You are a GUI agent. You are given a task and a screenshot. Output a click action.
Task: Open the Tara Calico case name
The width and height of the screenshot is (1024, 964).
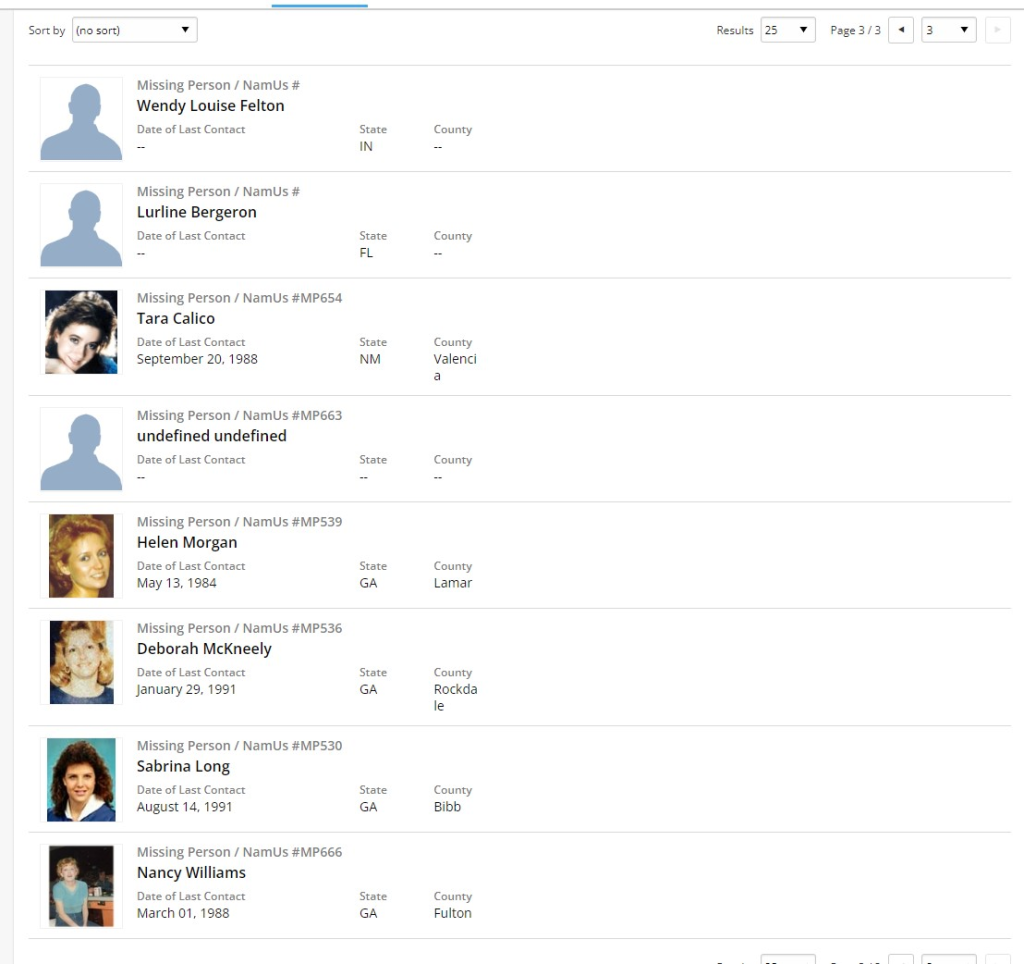pos(175,319)
